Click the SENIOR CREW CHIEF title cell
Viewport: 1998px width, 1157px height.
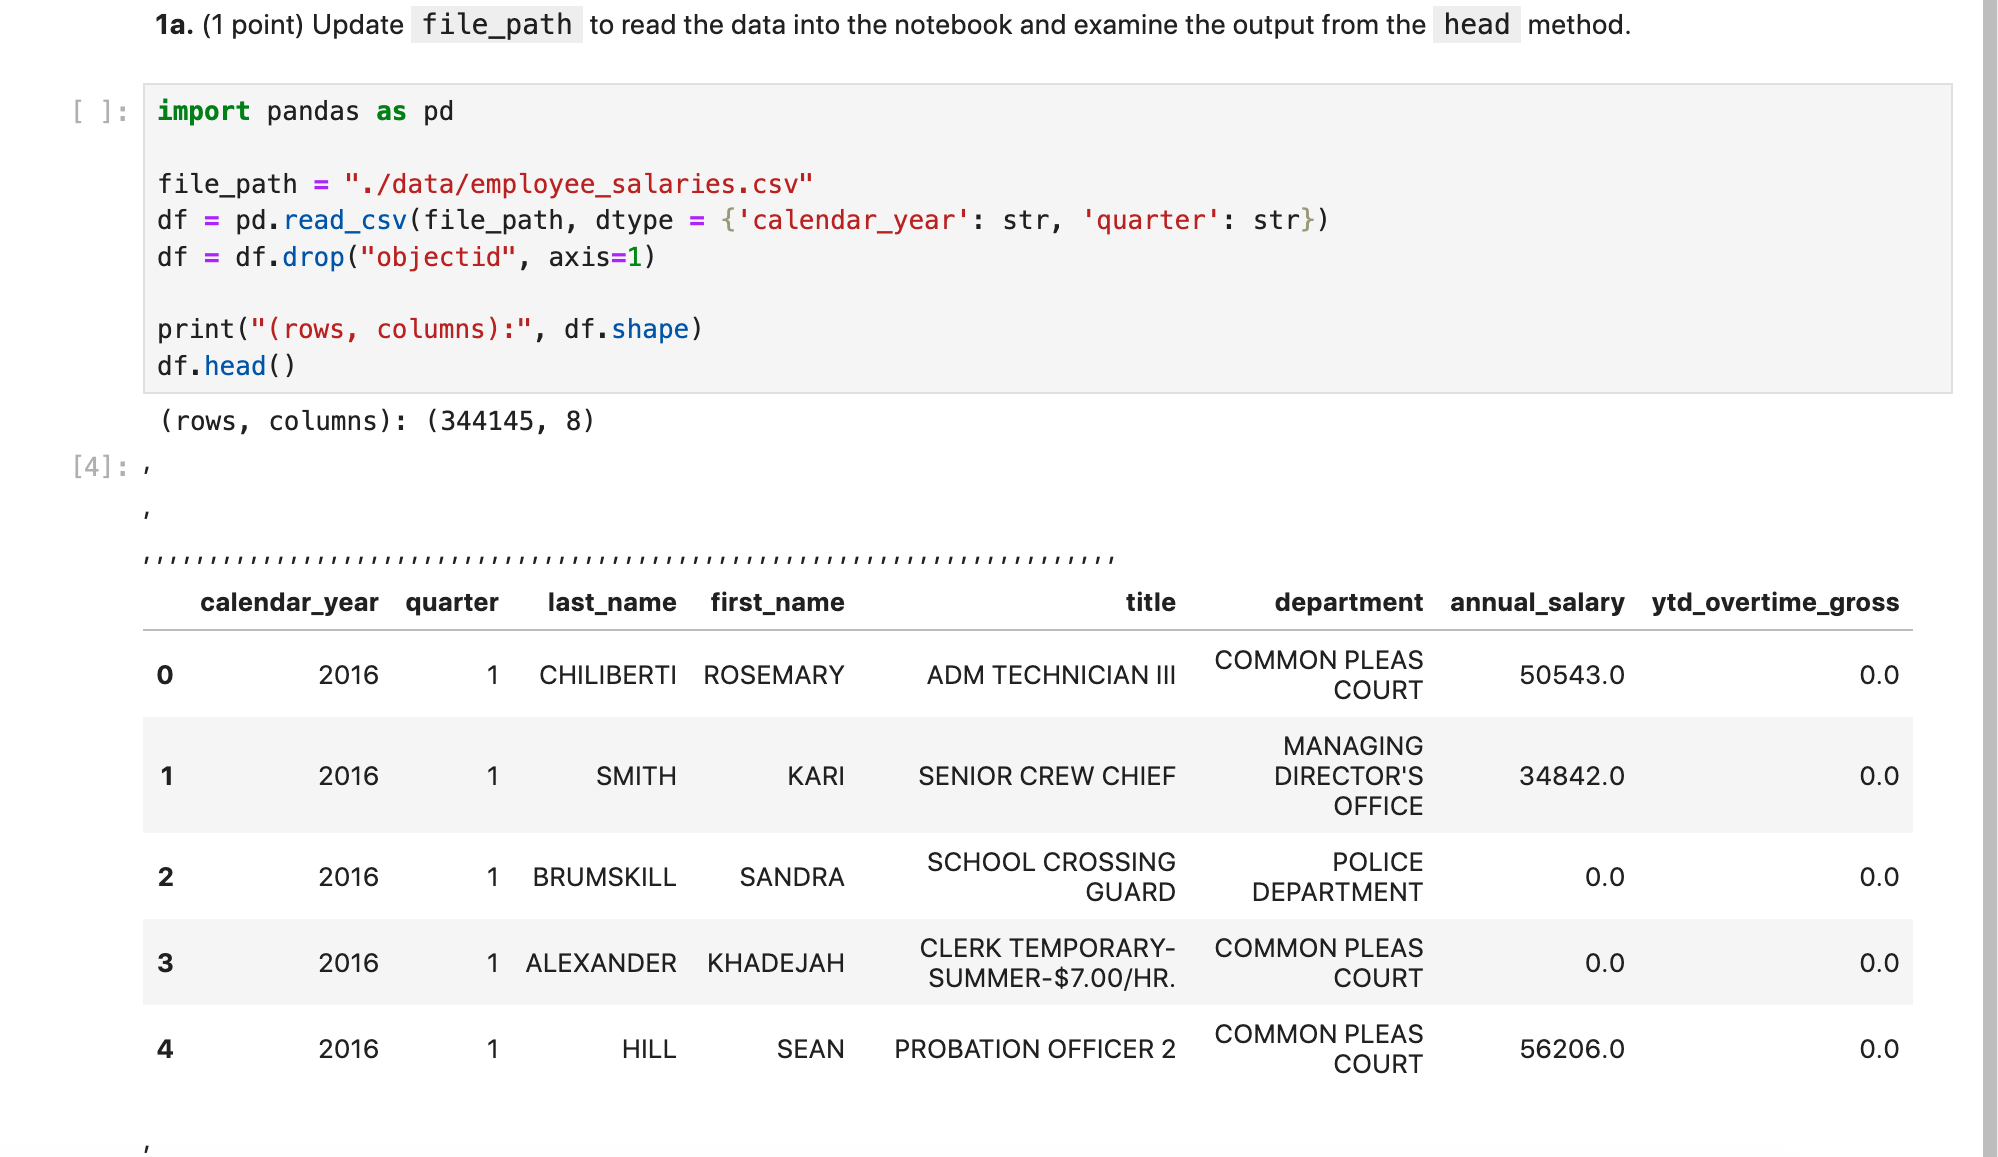tap(1046, 776)
